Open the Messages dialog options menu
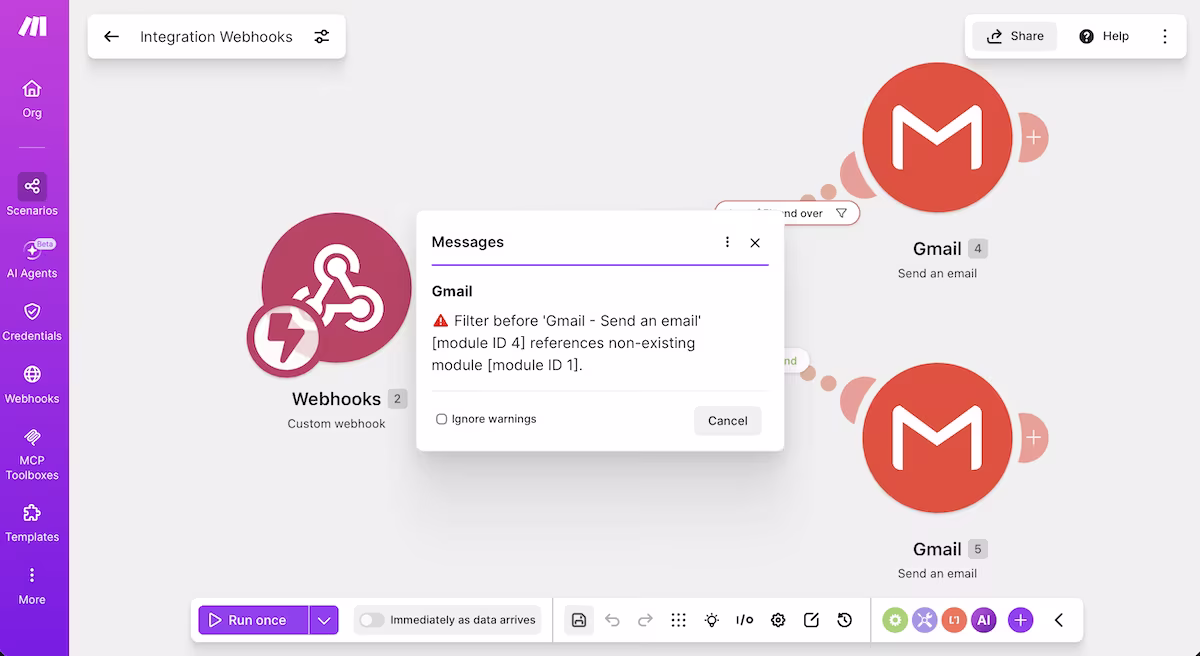The width and height of the screenshot is (1200, 656). 727,242
